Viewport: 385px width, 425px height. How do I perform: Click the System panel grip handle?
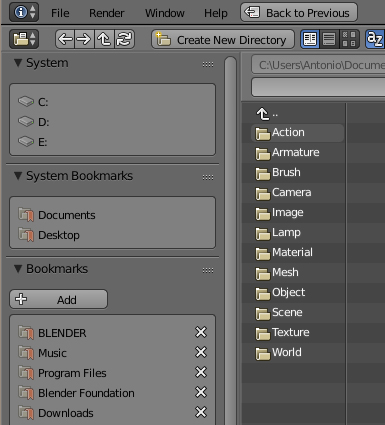[208, 64]
